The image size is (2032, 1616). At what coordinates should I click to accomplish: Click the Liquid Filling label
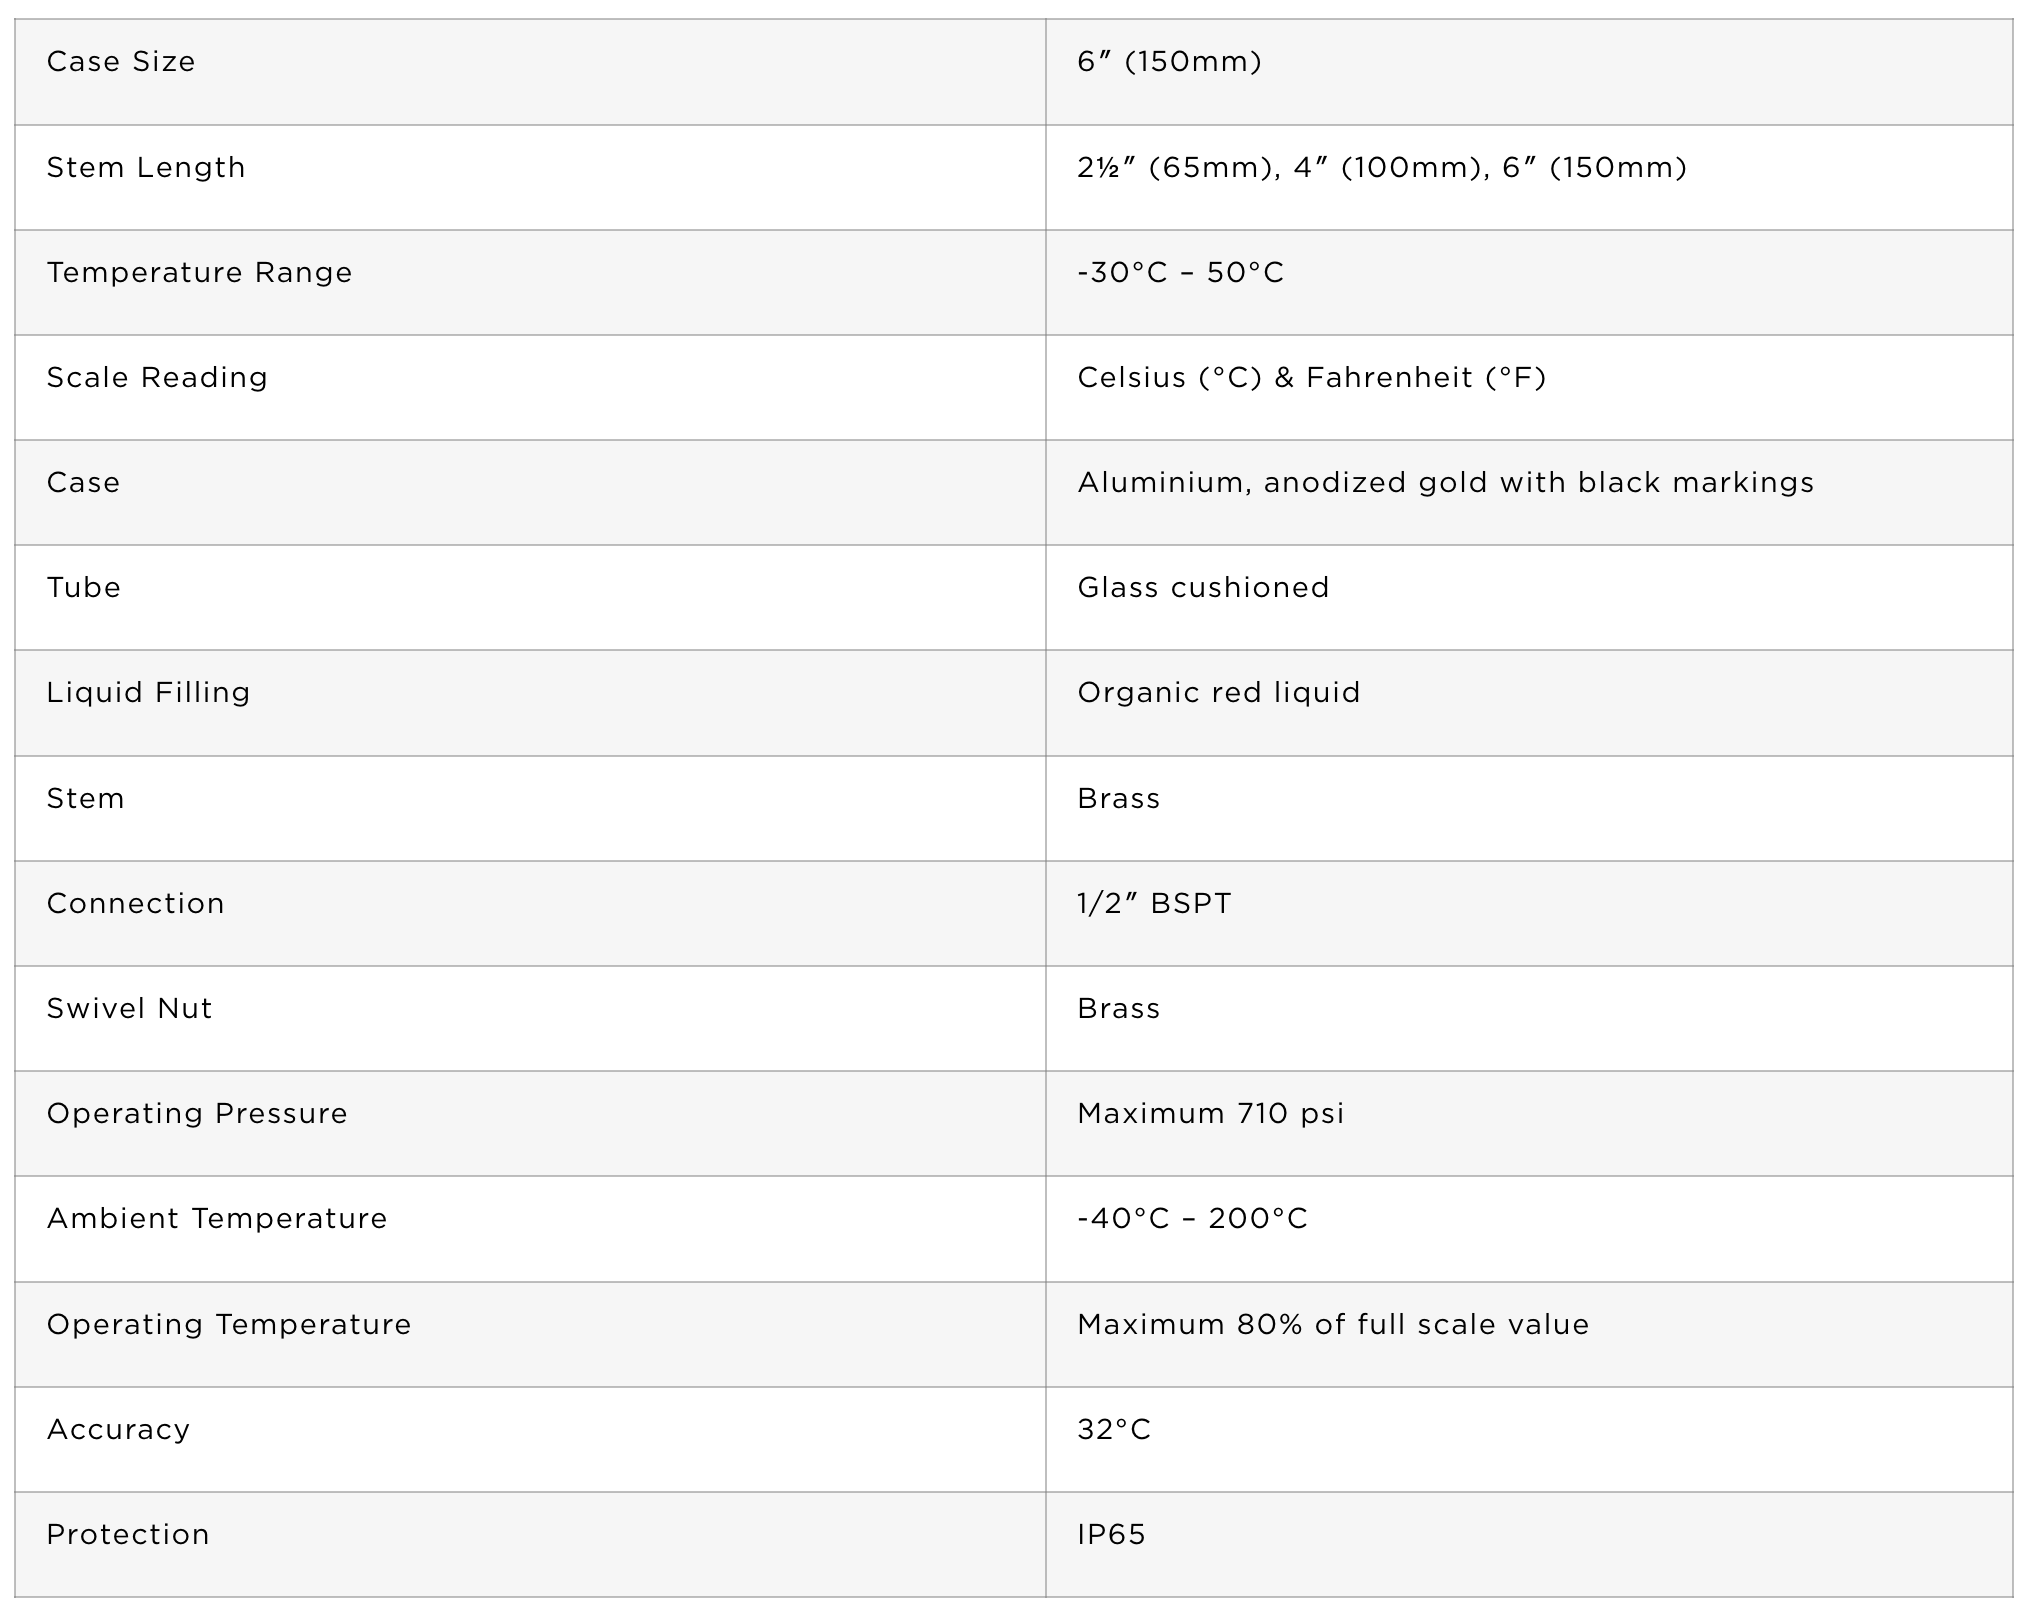point(148,692)
